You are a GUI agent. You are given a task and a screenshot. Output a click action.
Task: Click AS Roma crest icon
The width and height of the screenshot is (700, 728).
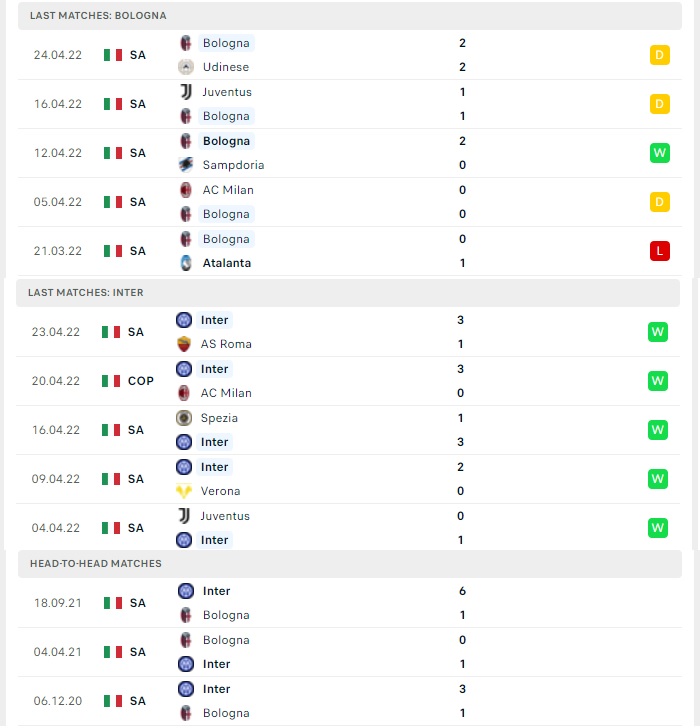(184, 344)
